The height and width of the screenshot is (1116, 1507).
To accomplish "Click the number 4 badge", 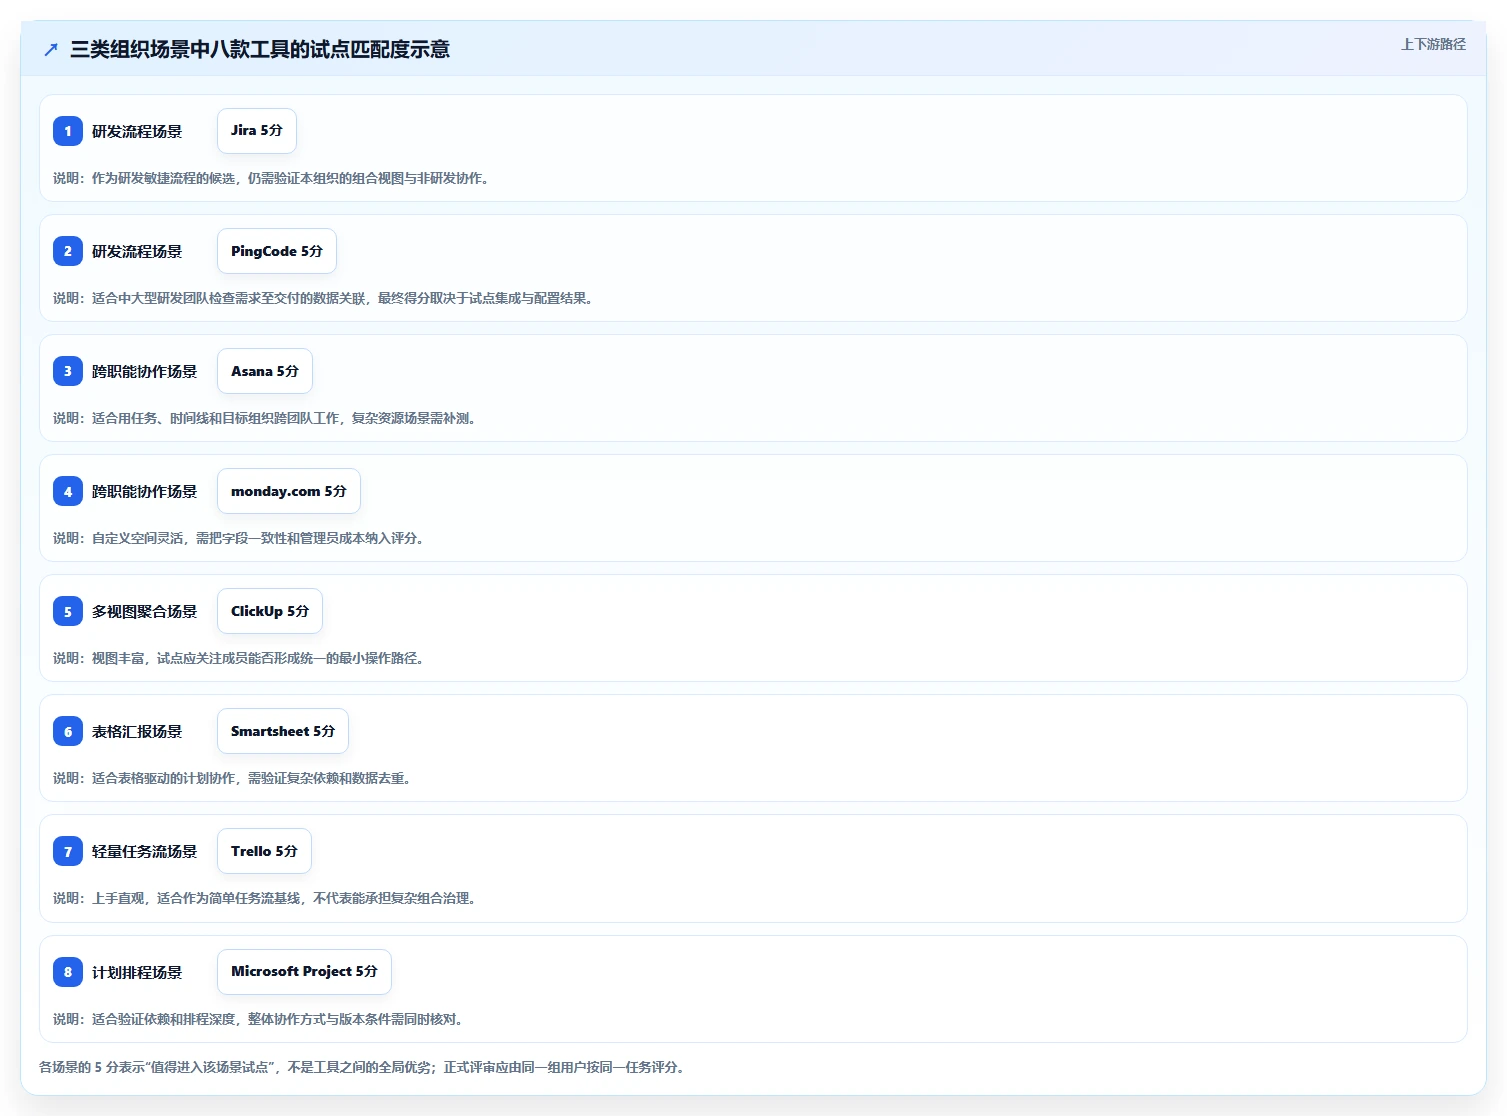I will pyautogui.click(x=68, y=491).
